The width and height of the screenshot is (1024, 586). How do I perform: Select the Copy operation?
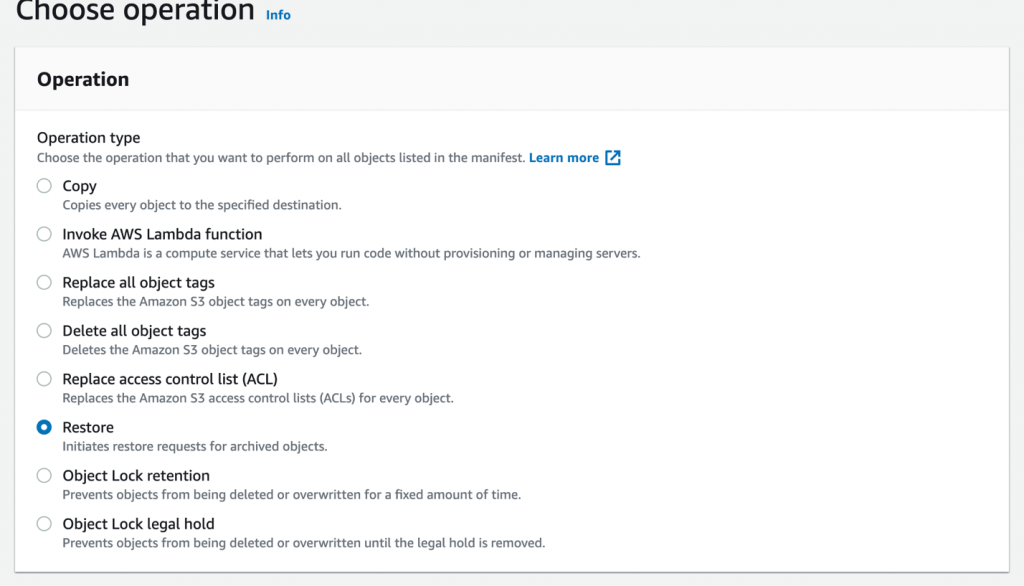coord(43,185)
